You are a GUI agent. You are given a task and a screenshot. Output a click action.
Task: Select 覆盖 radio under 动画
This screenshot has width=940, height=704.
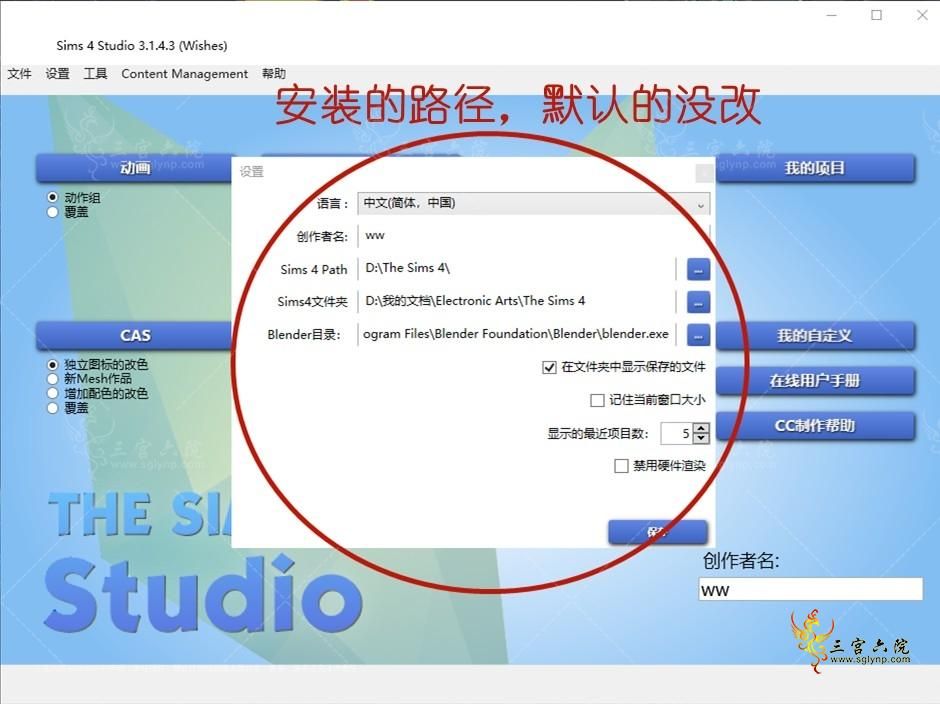coord(53,212)
